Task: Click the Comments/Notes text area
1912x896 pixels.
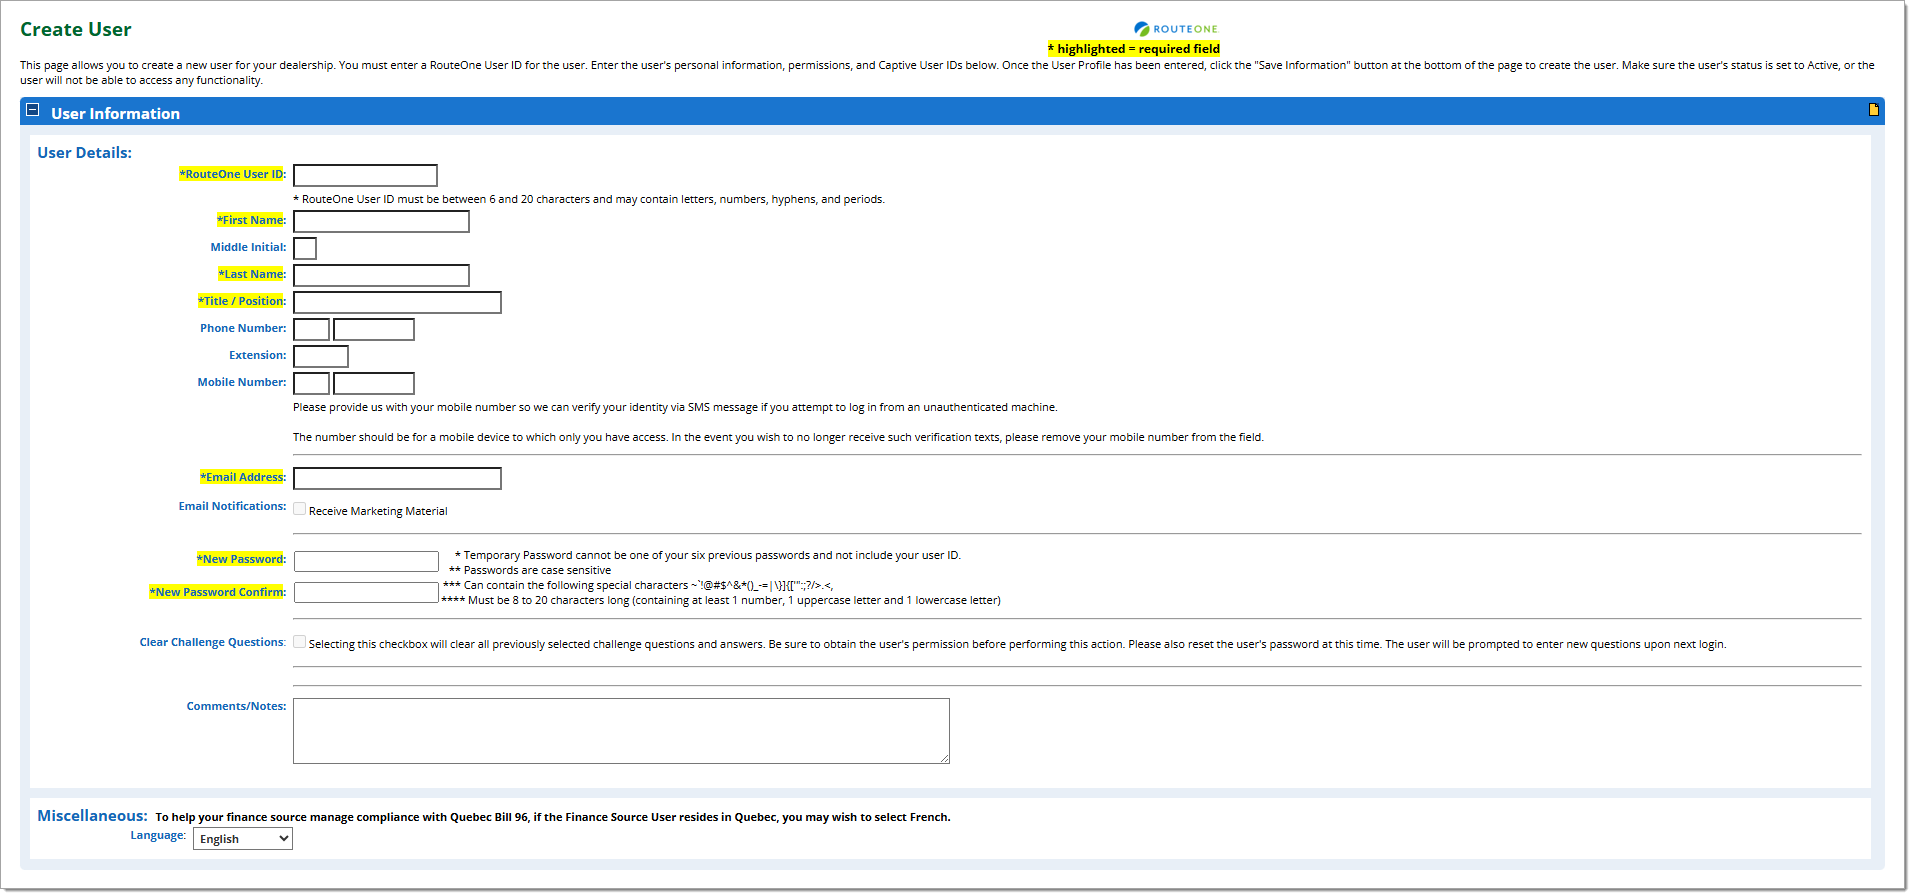Action: (621, 731)
